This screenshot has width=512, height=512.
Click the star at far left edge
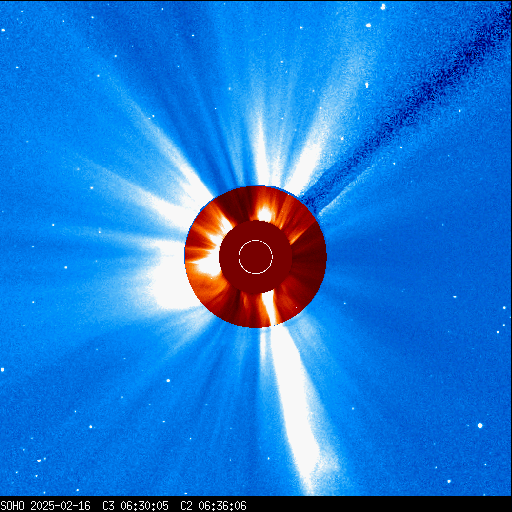(2, 370)
